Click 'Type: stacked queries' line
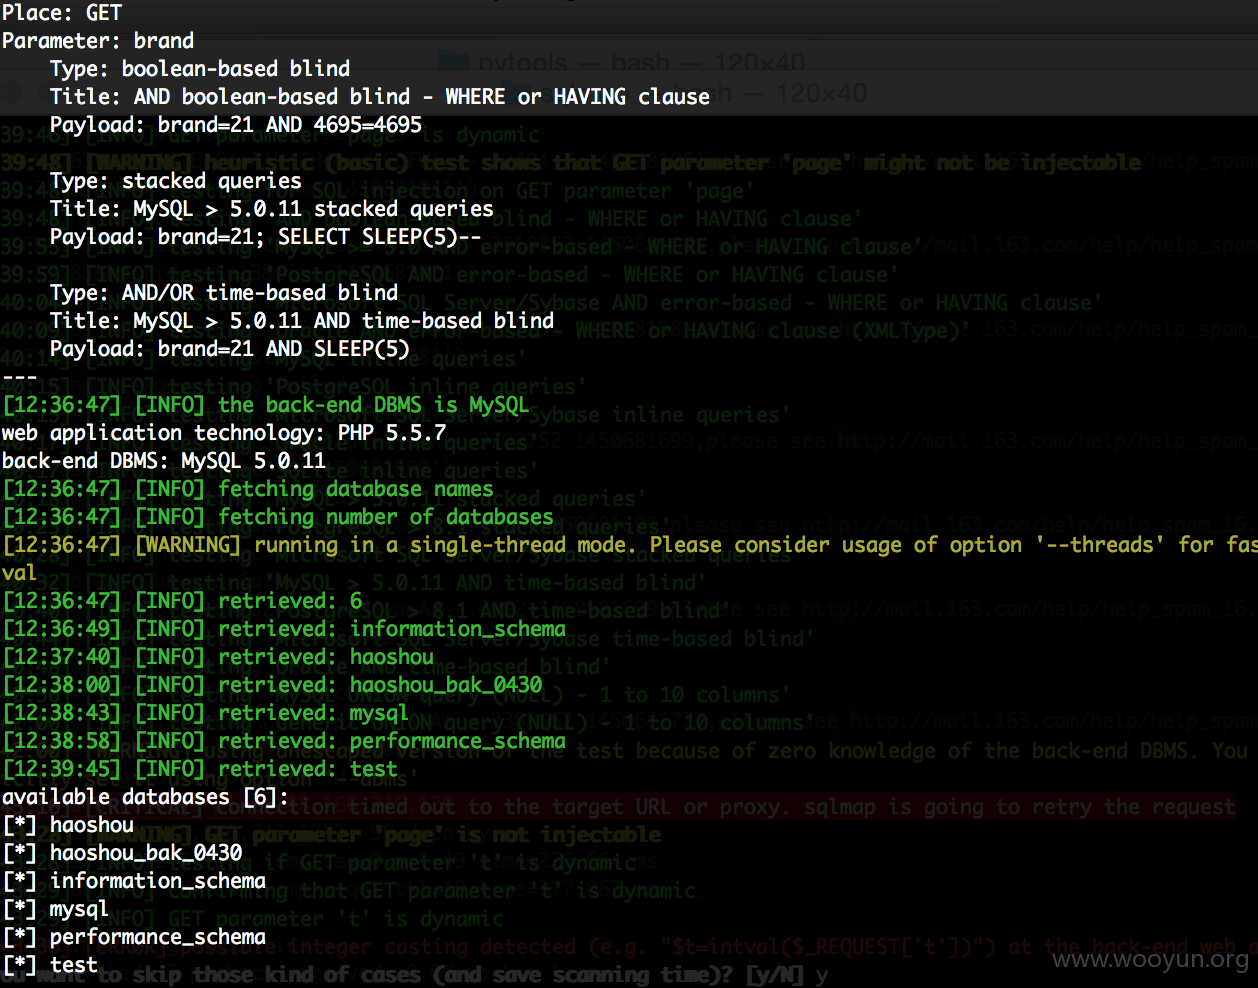Image resolution: width=1258 pixels, height=988 pixels. (176, 181)
